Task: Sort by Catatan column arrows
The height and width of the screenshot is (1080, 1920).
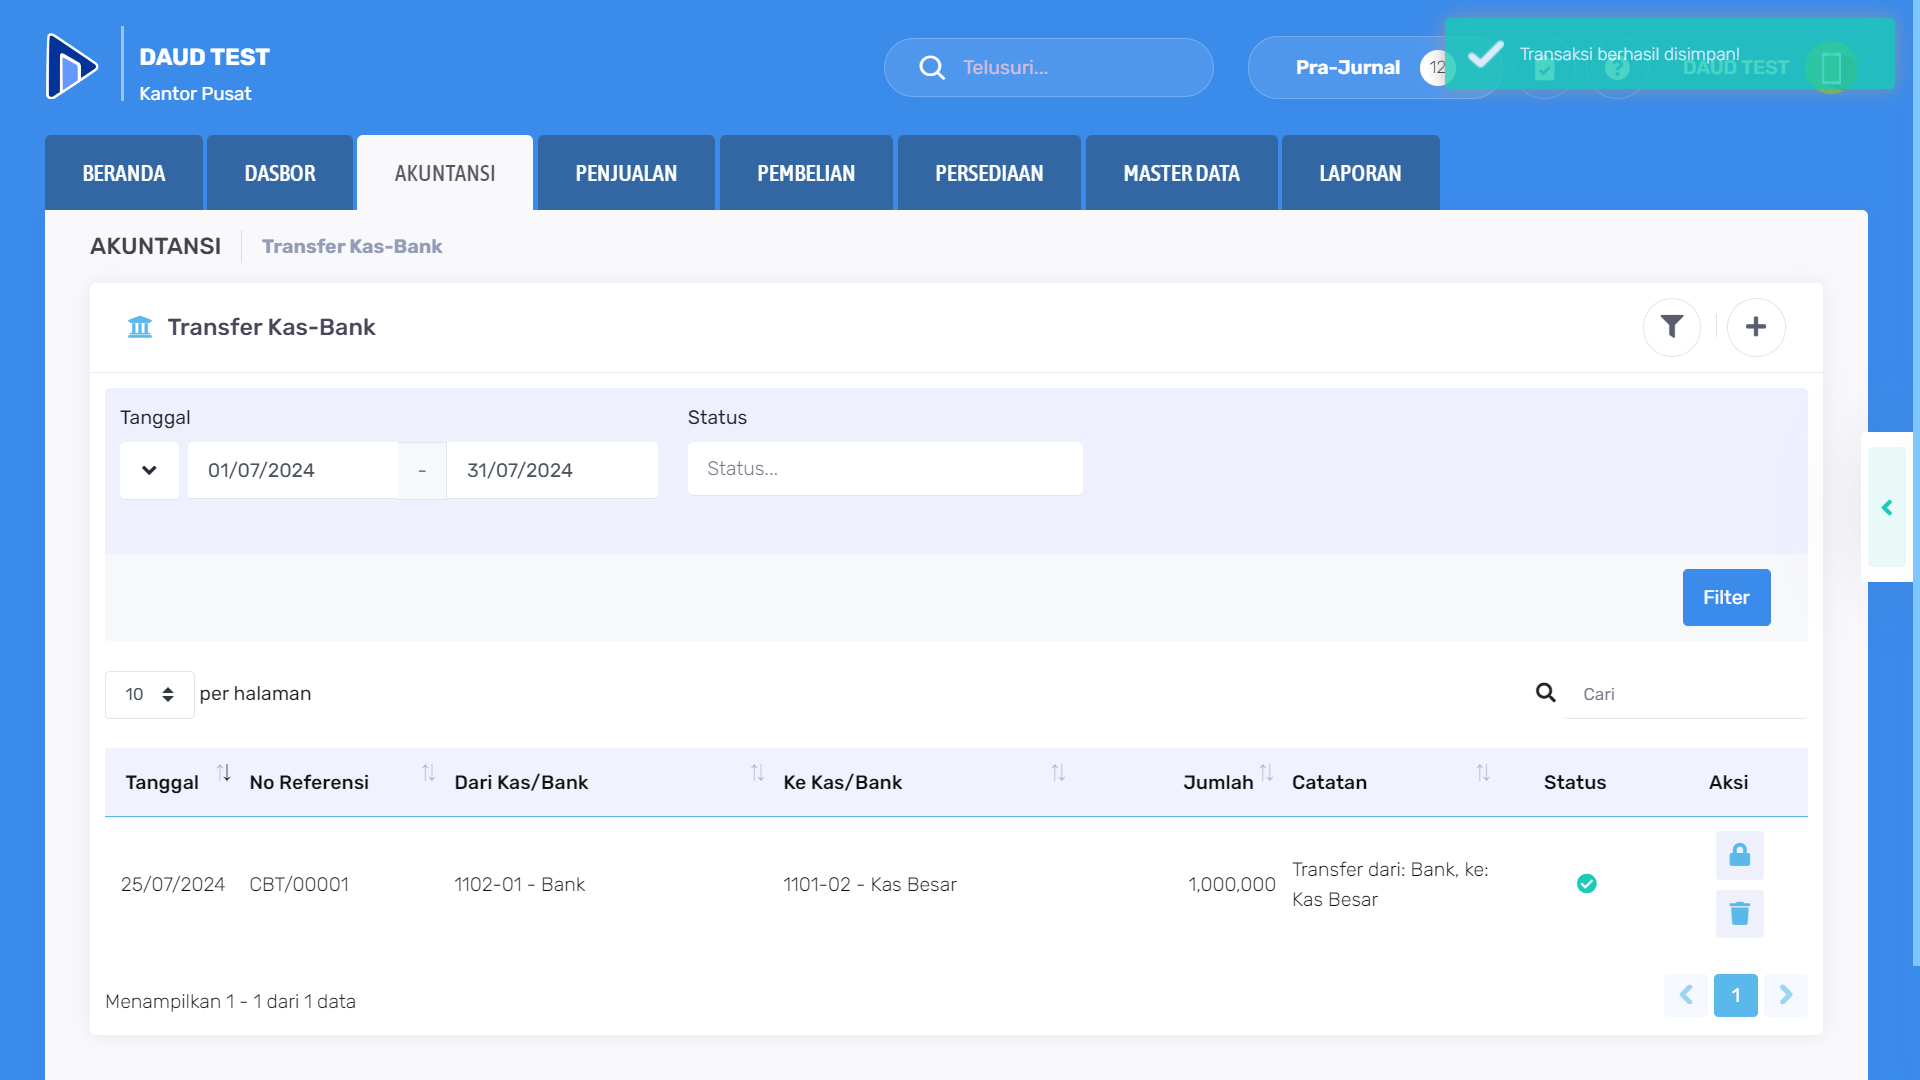Action: tap(1483, 773)
